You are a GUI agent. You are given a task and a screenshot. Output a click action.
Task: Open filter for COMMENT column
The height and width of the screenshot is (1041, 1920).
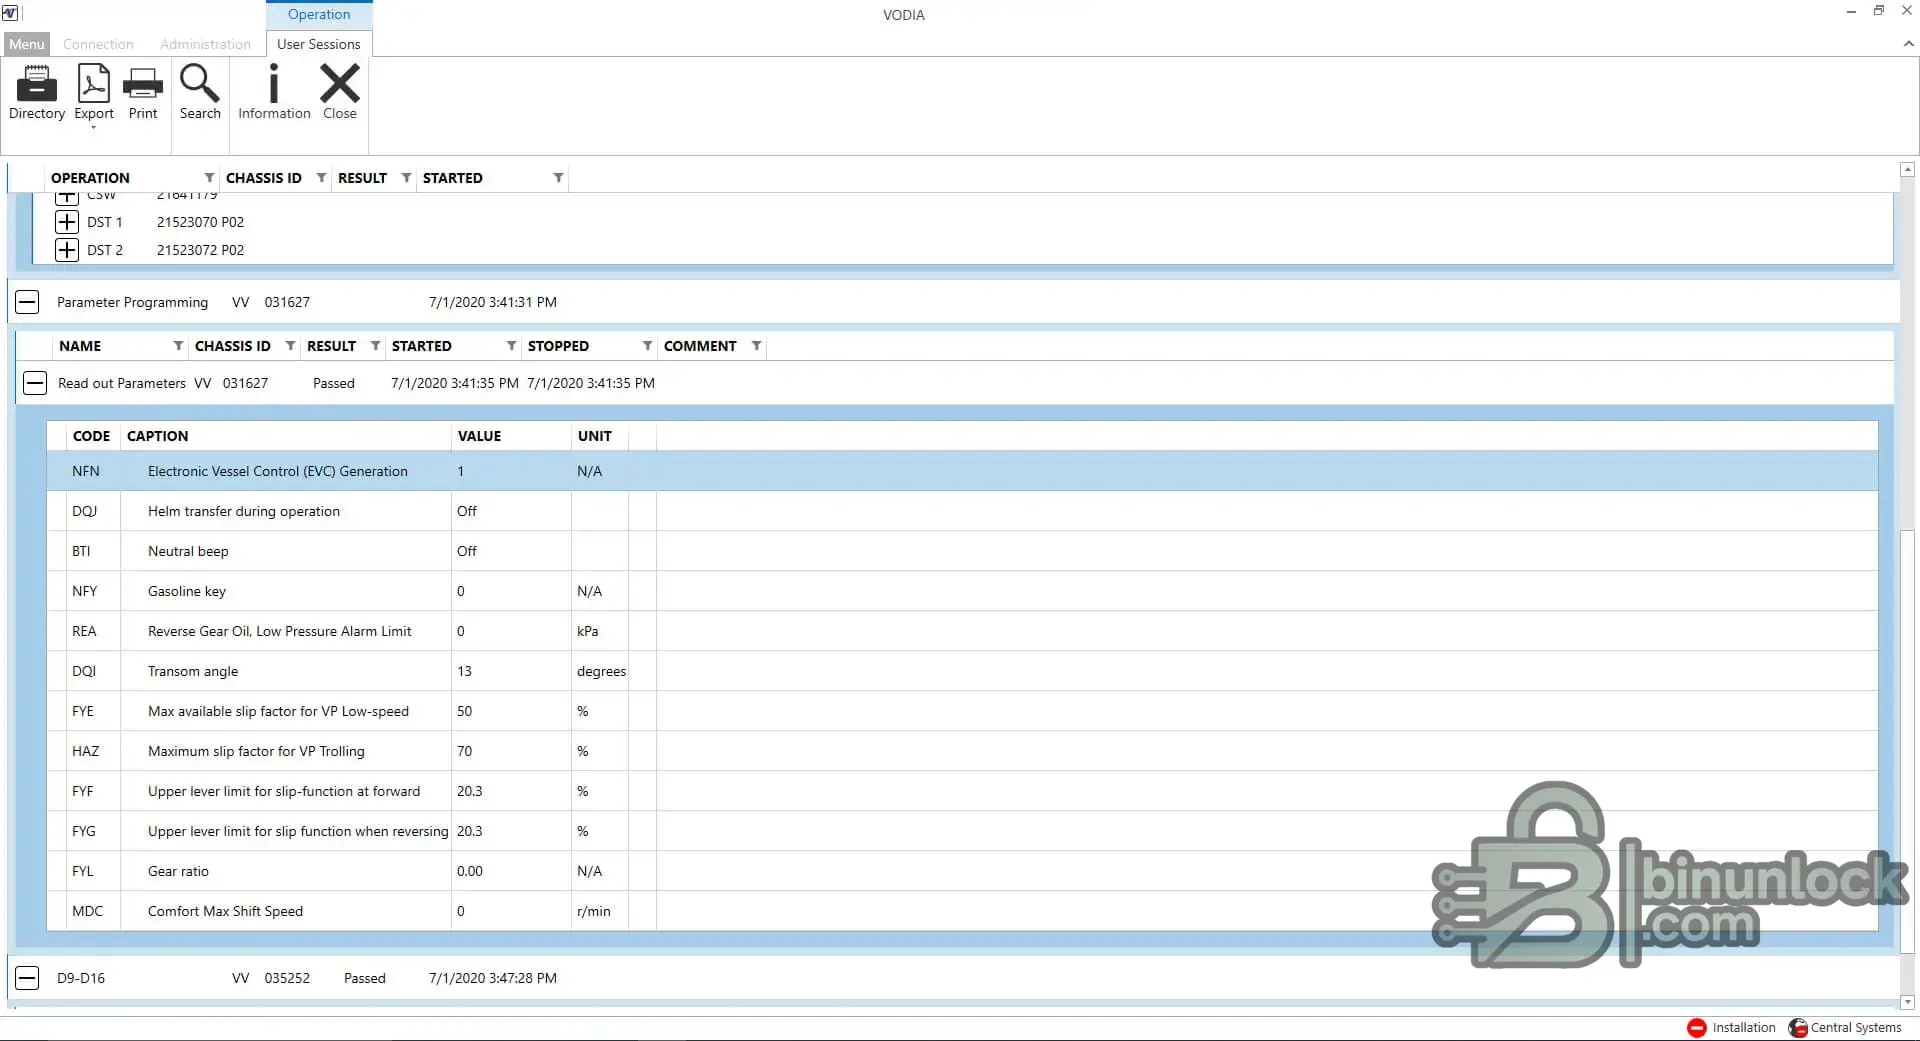[x=756, y=346]
